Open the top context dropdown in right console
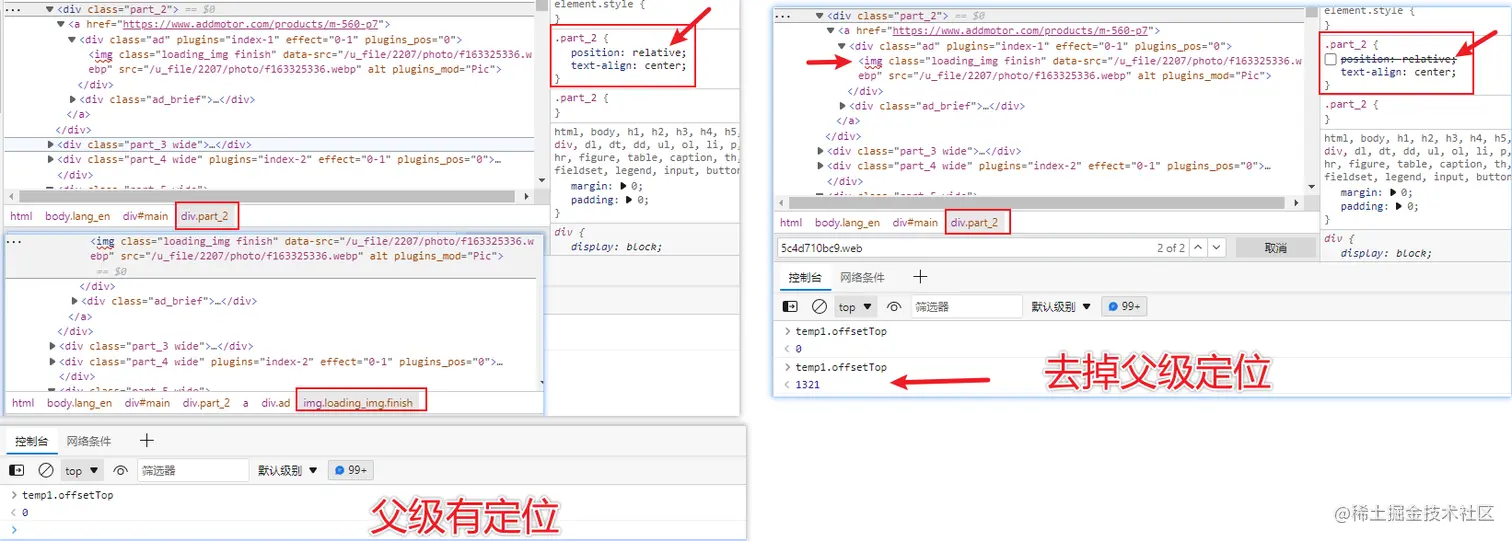The image size is (1512, 541). [856, 307]
